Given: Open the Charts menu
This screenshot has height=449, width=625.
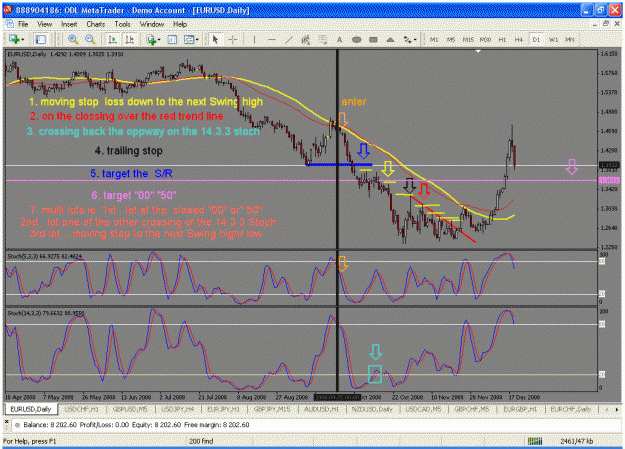Looking at the screenshot, I should [96, 24].
